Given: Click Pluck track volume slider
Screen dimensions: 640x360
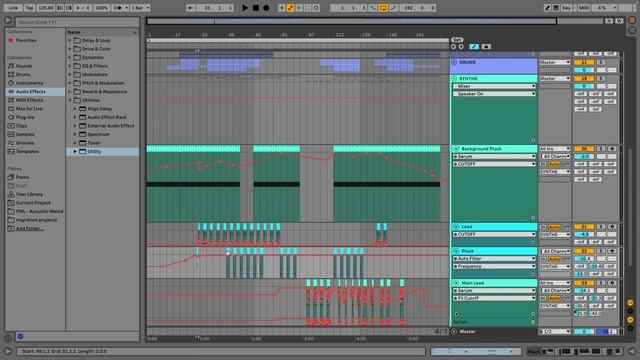Looking at the screenshot, I should point(584,259).
